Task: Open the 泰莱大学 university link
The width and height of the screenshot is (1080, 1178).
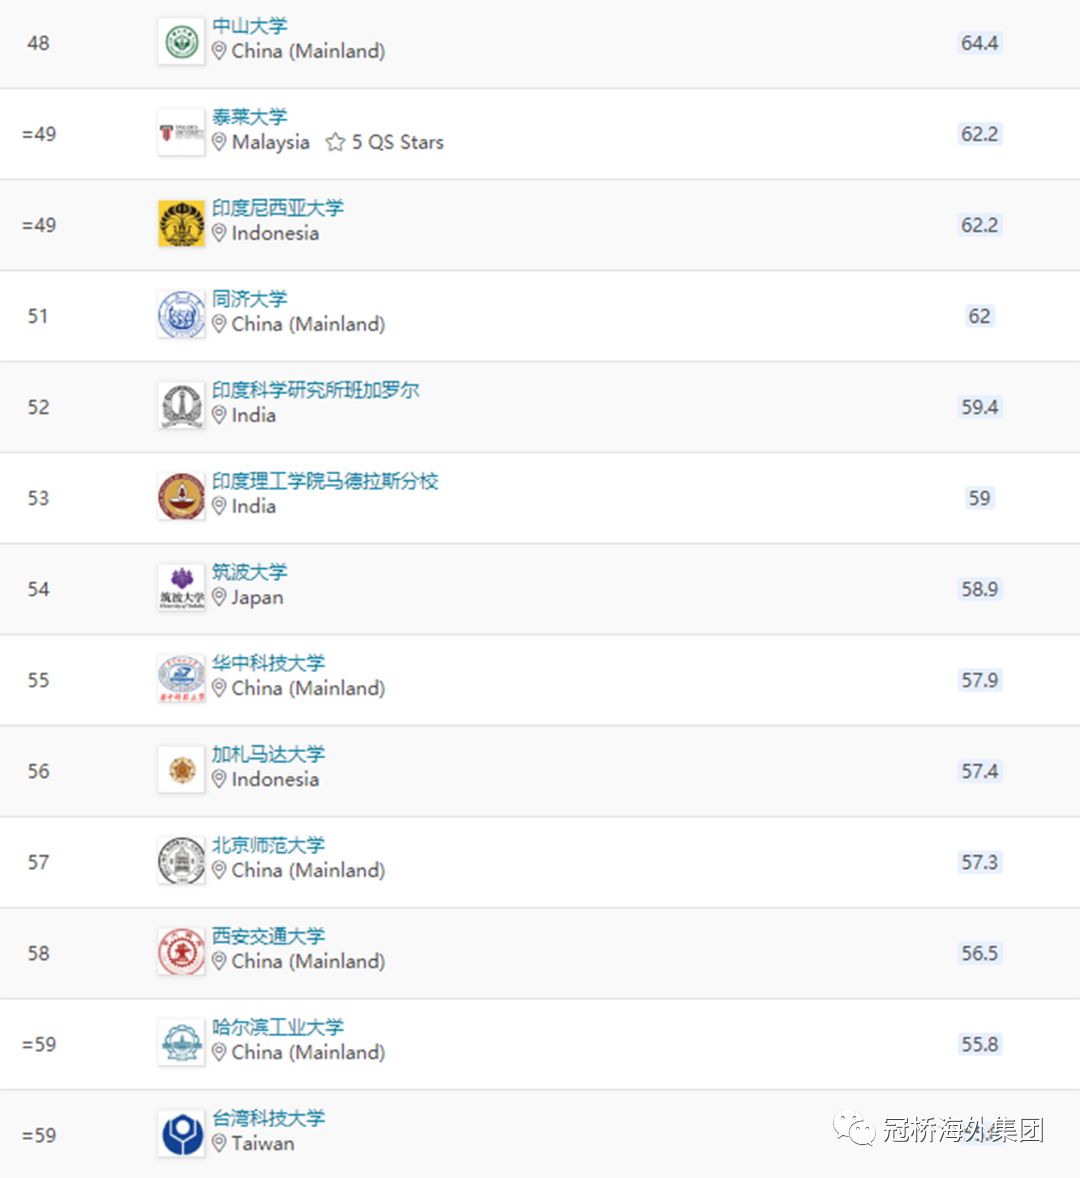Action: pos(249,117)
